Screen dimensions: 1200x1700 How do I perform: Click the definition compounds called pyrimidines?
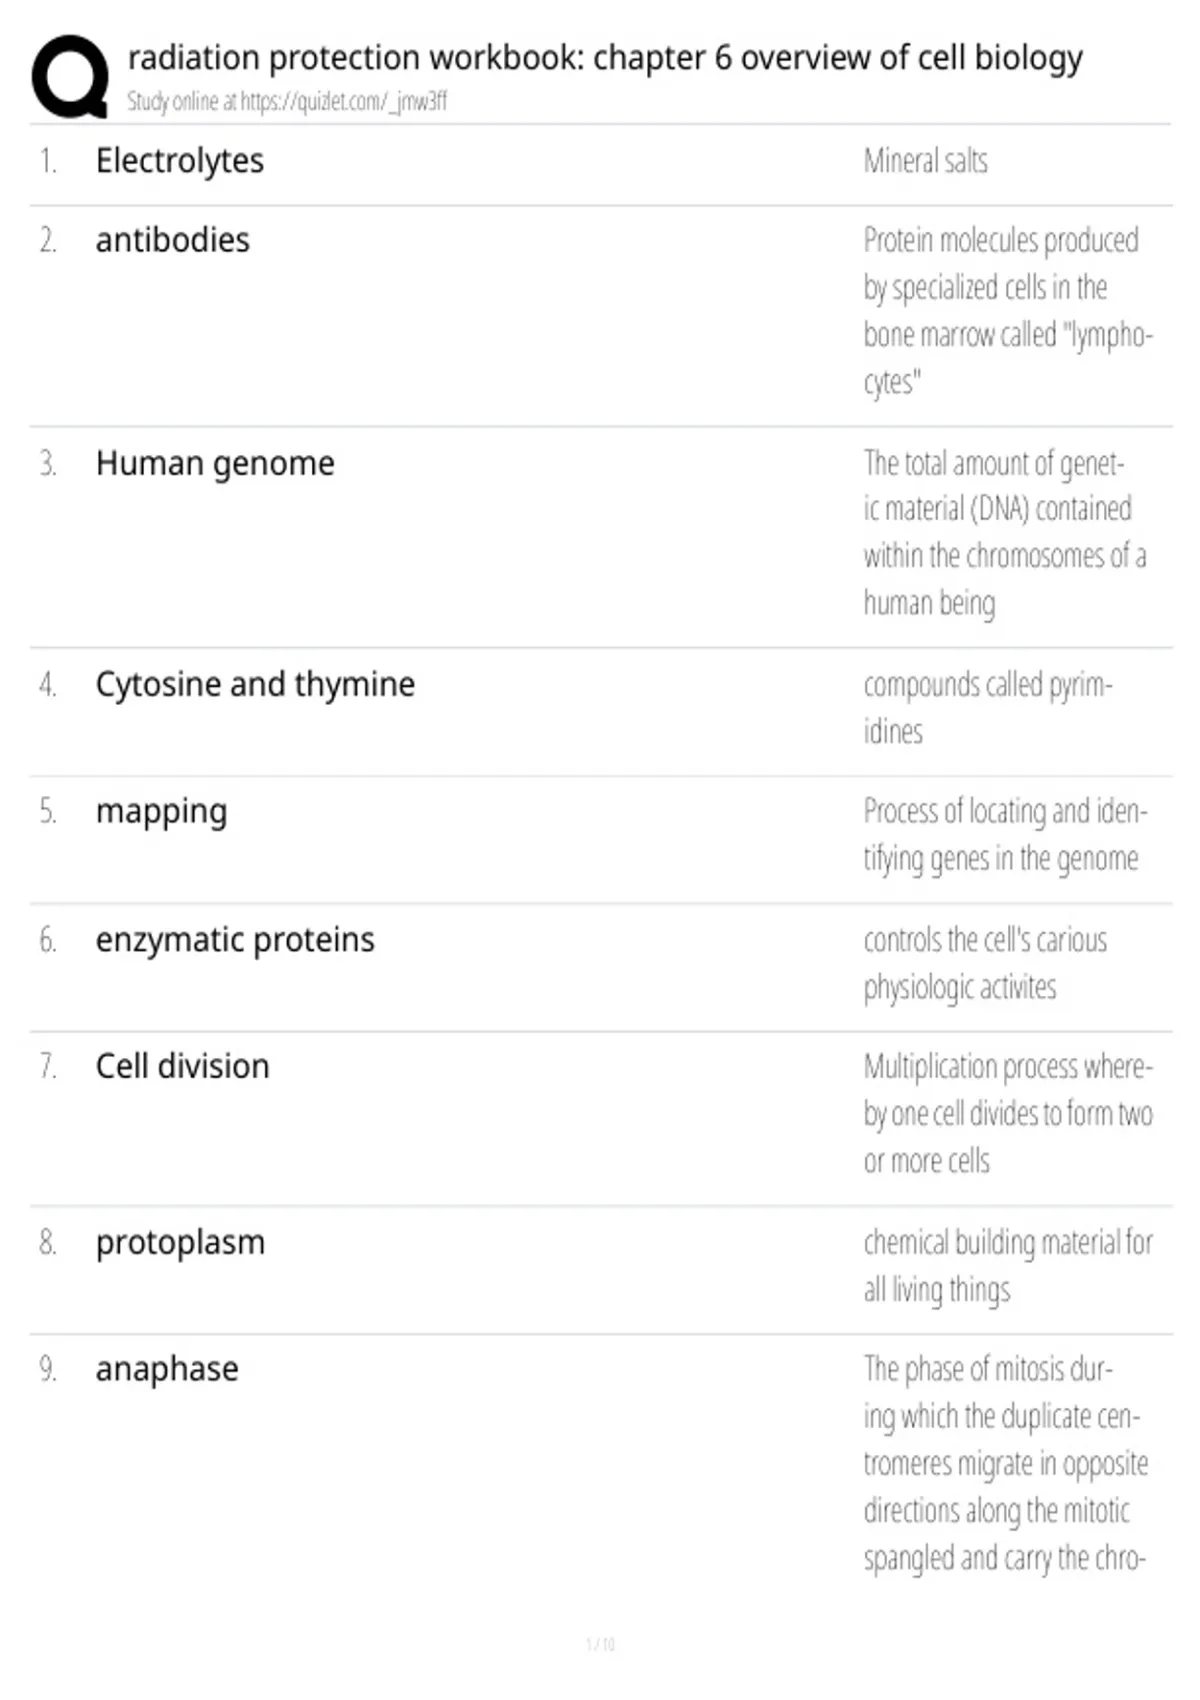click(x=988, y=708)
